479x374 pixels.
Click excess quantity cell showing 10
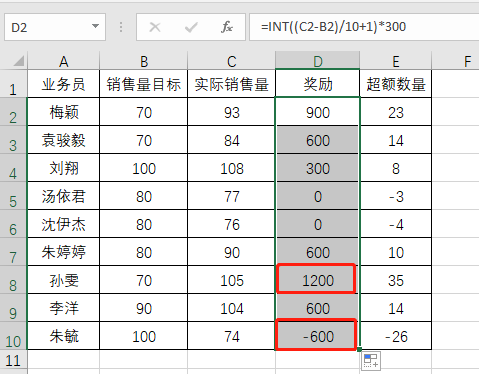(396, 252)
